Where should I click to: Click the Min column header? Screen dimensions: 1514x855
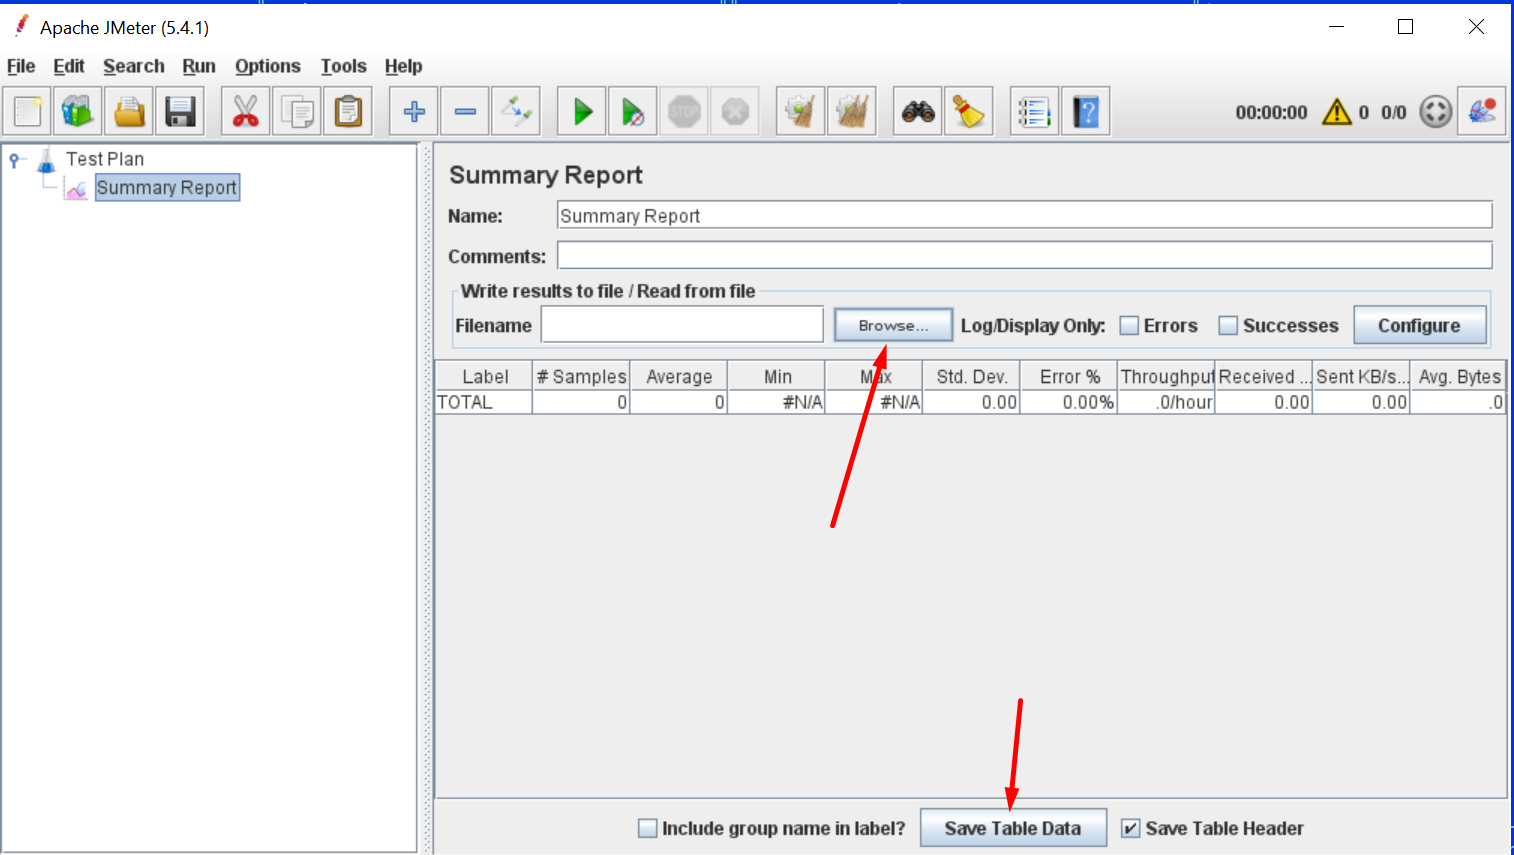pyautogui.click(x=777, y=376)
